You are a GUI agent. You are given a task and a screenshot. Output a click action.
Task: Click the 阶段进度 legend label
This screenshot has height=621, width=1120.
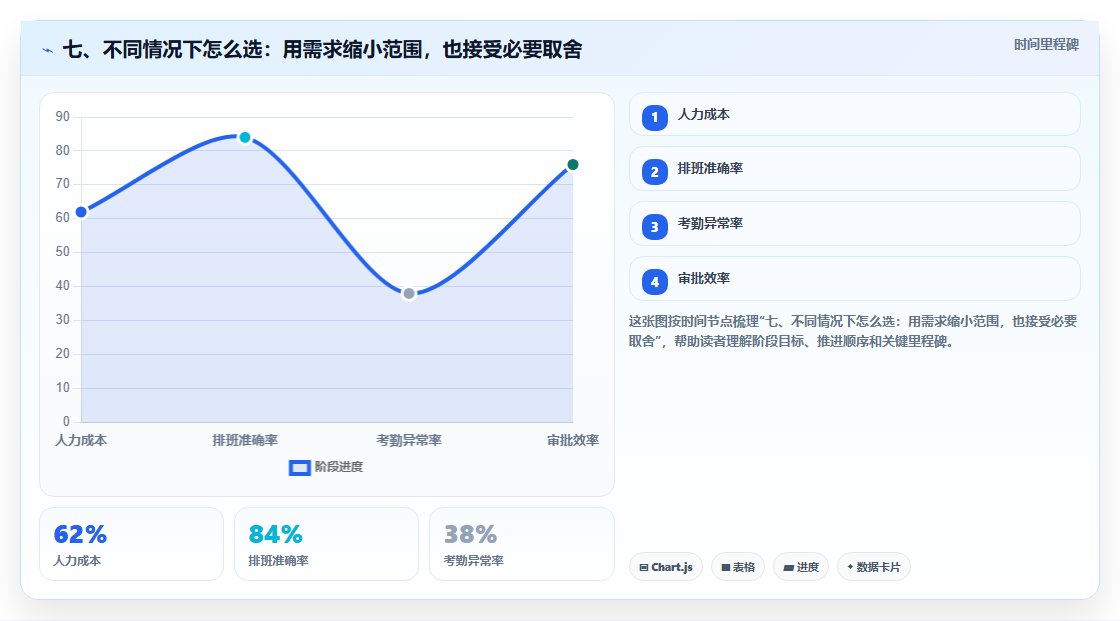pyautogui.click(x=339, y=467)
